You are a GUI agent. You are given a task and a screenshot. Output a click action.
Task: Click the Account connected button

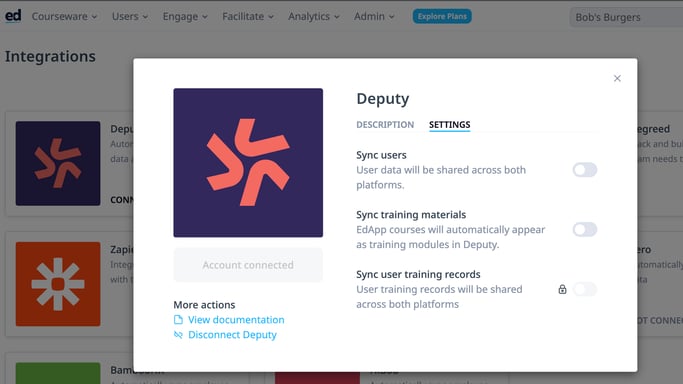[x=248, y=265]
